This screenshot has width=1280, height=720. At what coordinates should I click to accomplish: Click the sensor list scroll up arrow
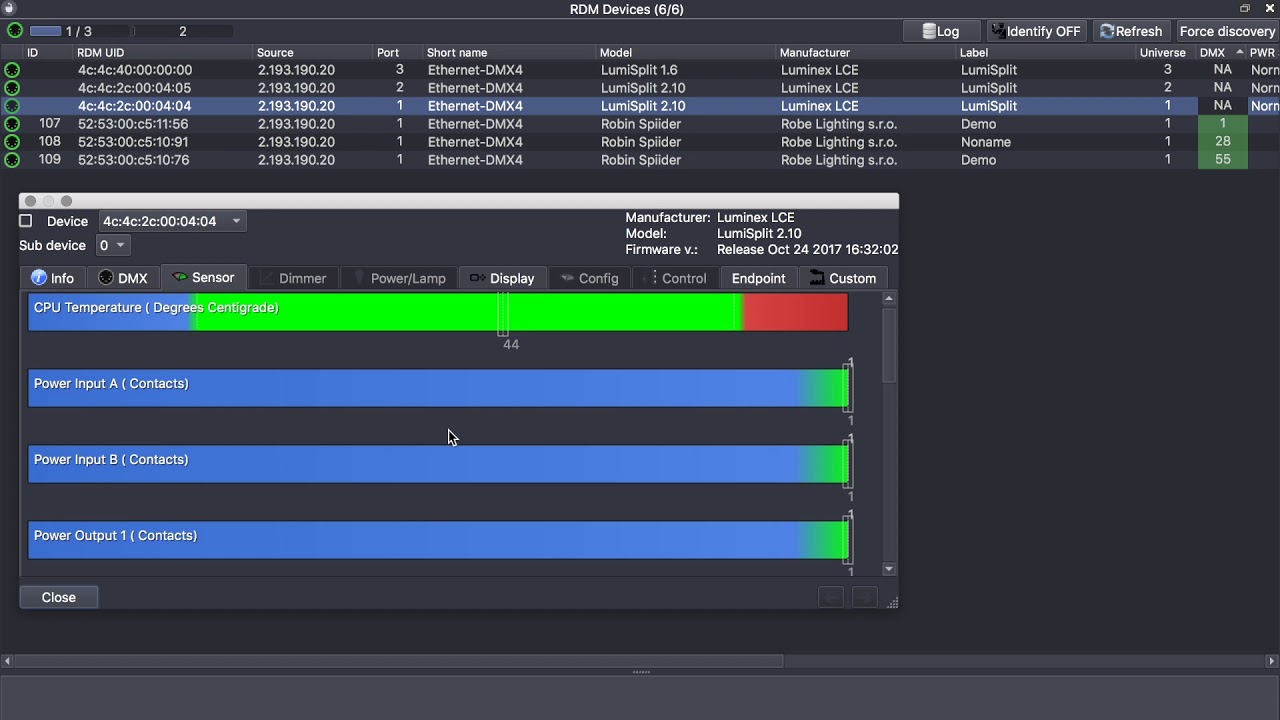pyautogui.click(x=888, y=299)
